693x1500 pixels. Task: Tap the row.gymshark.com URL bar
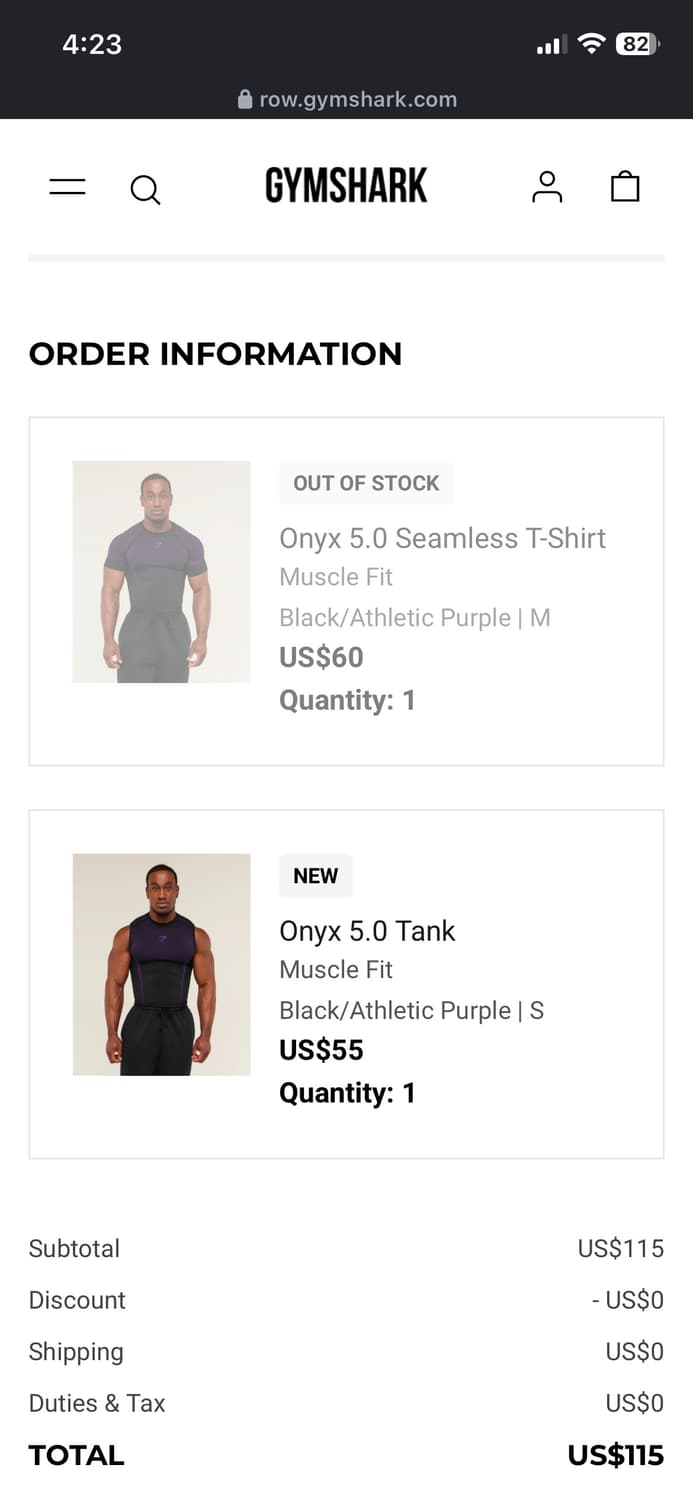click(x=357, y=99)
